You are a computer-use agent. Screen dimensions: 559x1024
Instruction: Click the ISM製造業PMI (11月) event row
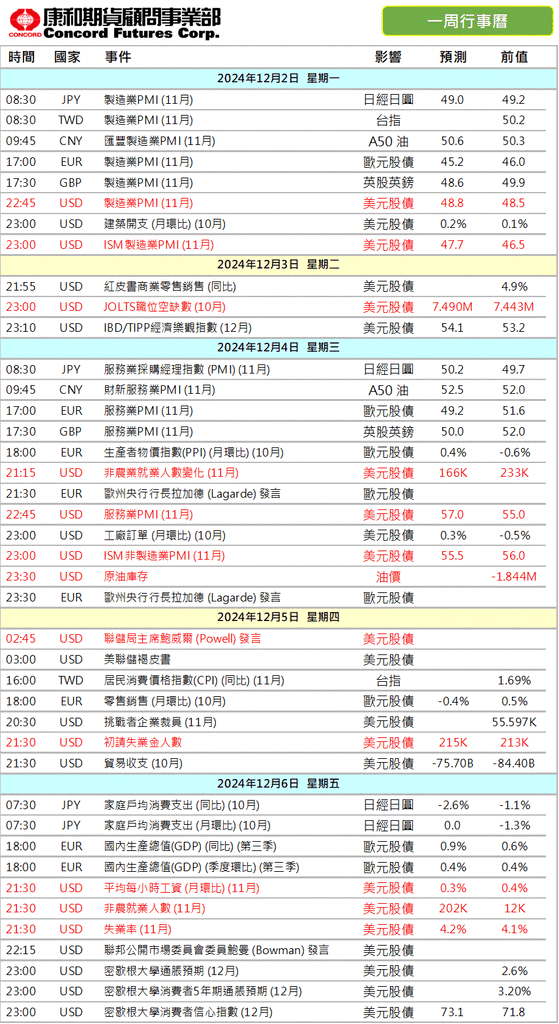tap(279, 244)
